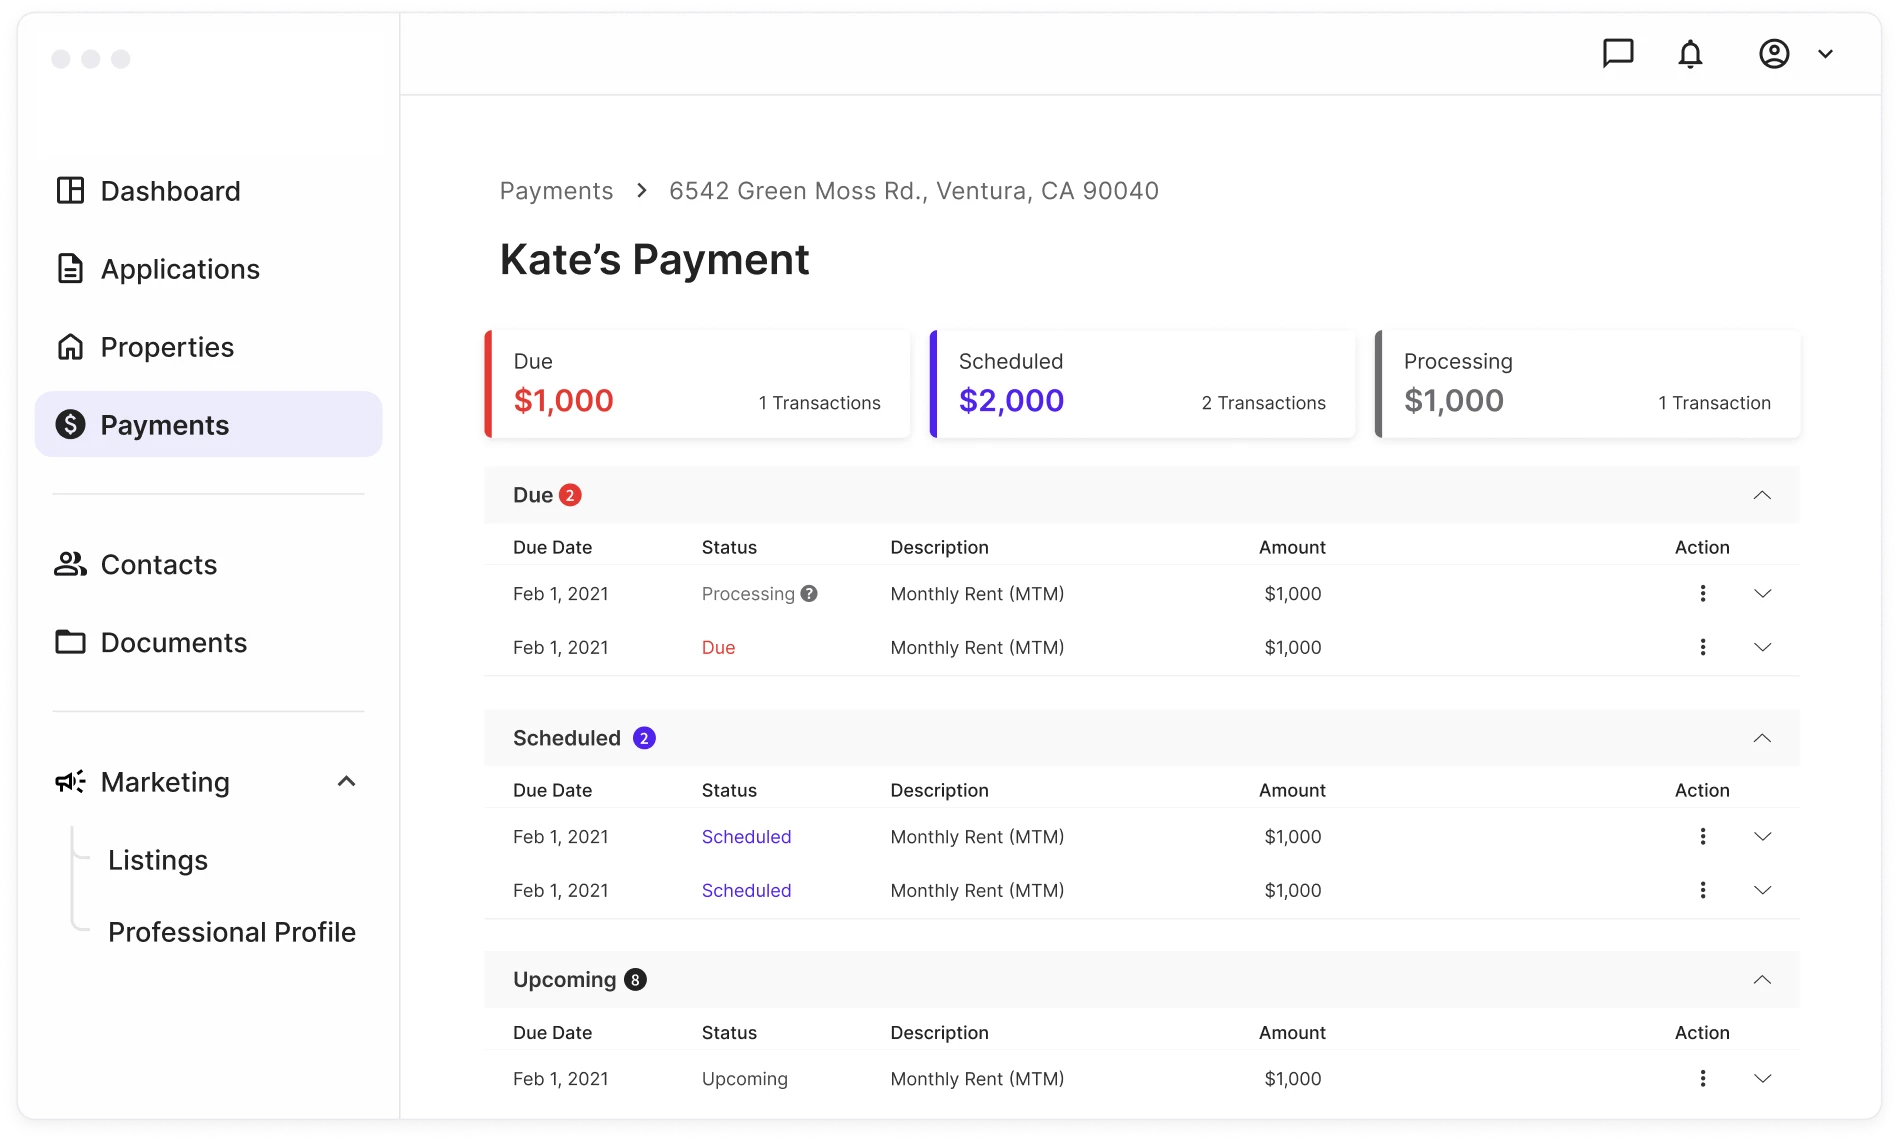Select Listings under Marketing
Image resolution: width=1899 pixels, height=1141 pixels.
(158, 860)
